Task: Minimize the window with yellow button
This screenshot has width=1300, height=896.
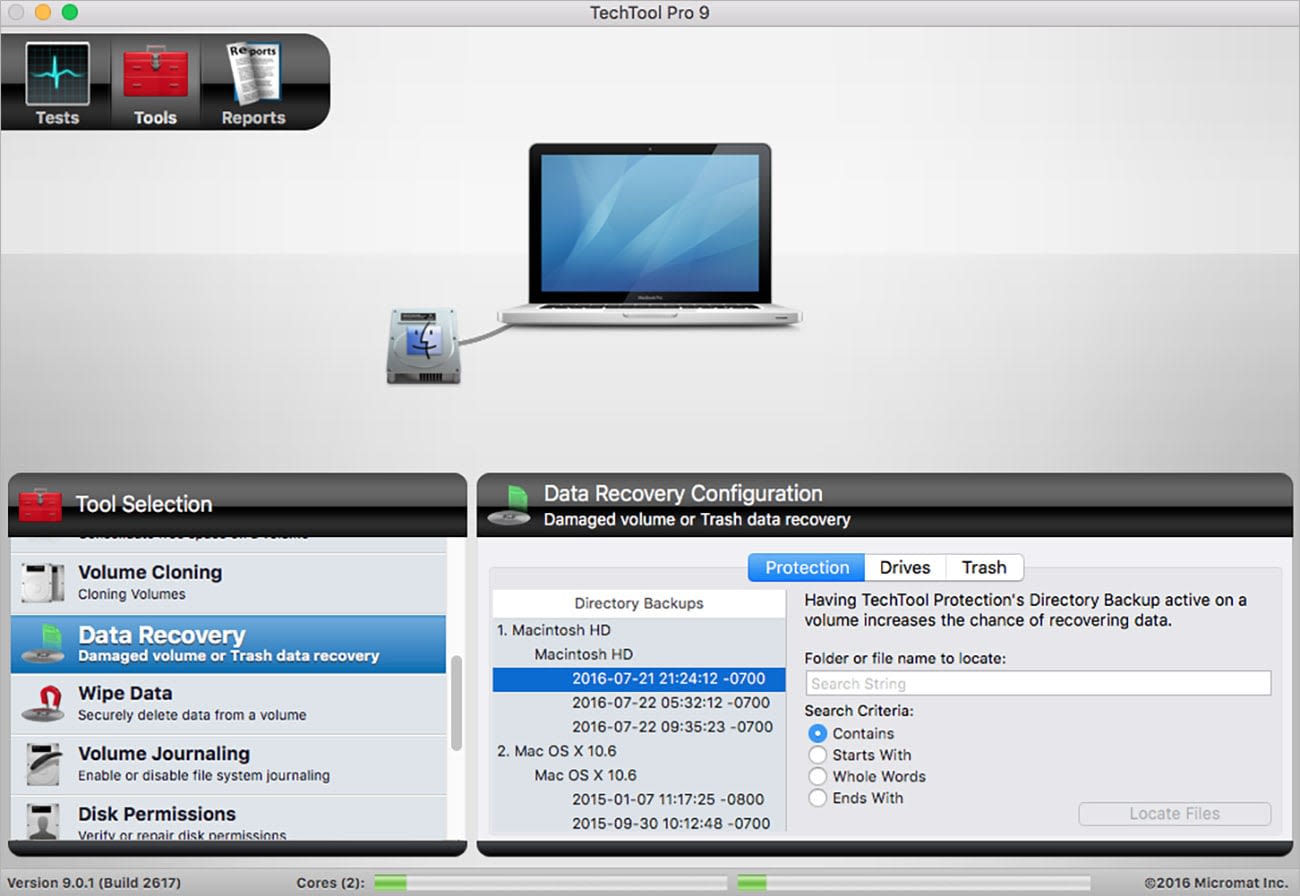Action: coord(43,13)
